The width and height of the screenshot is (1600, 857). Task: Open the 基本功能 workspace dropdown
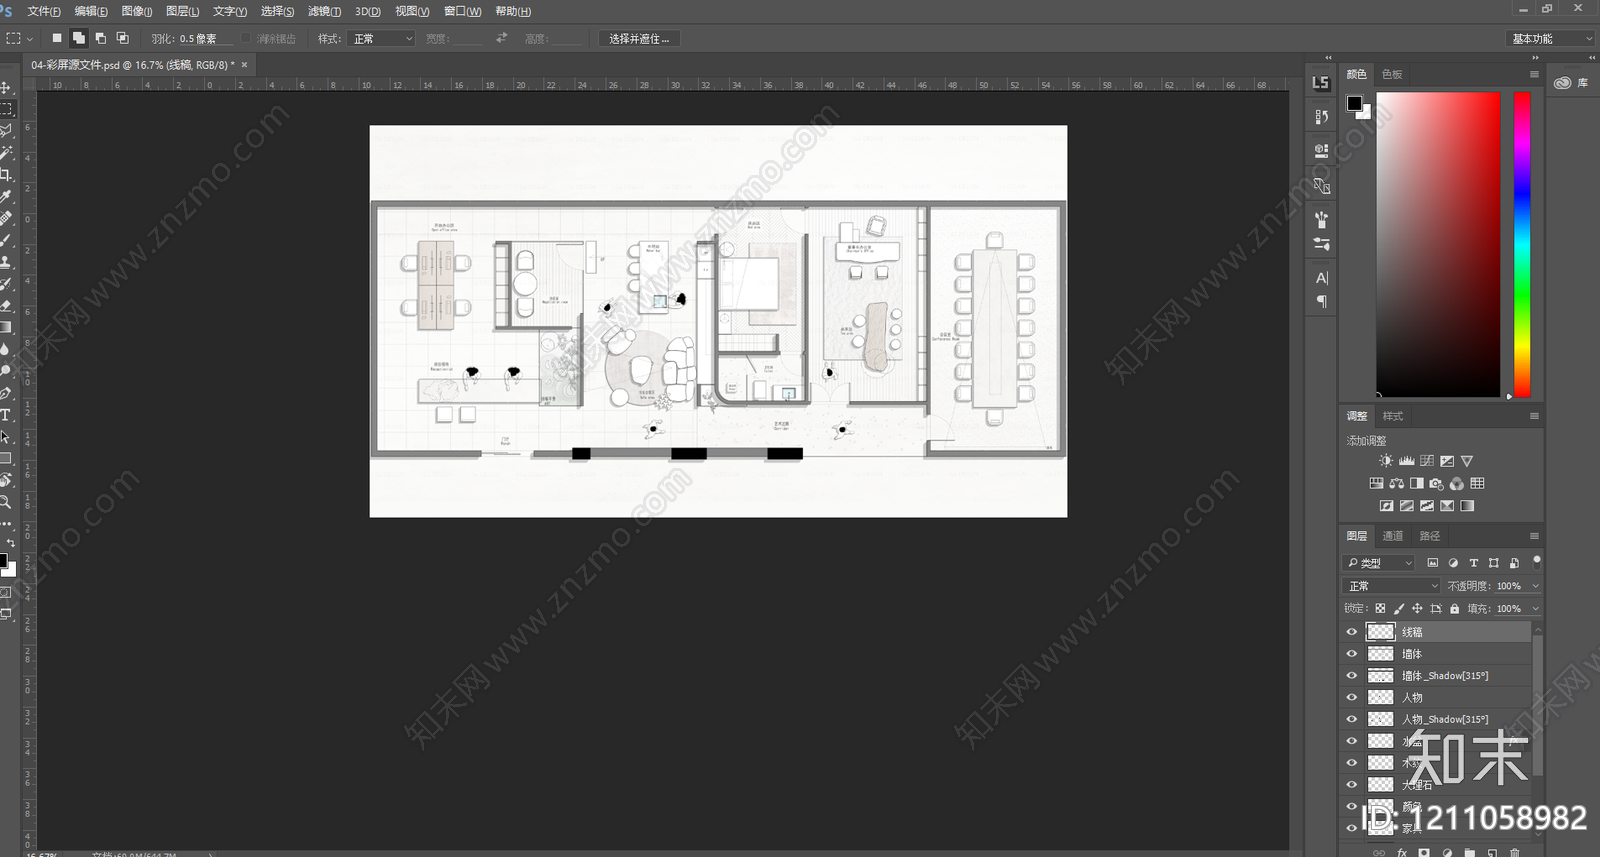1550,38
